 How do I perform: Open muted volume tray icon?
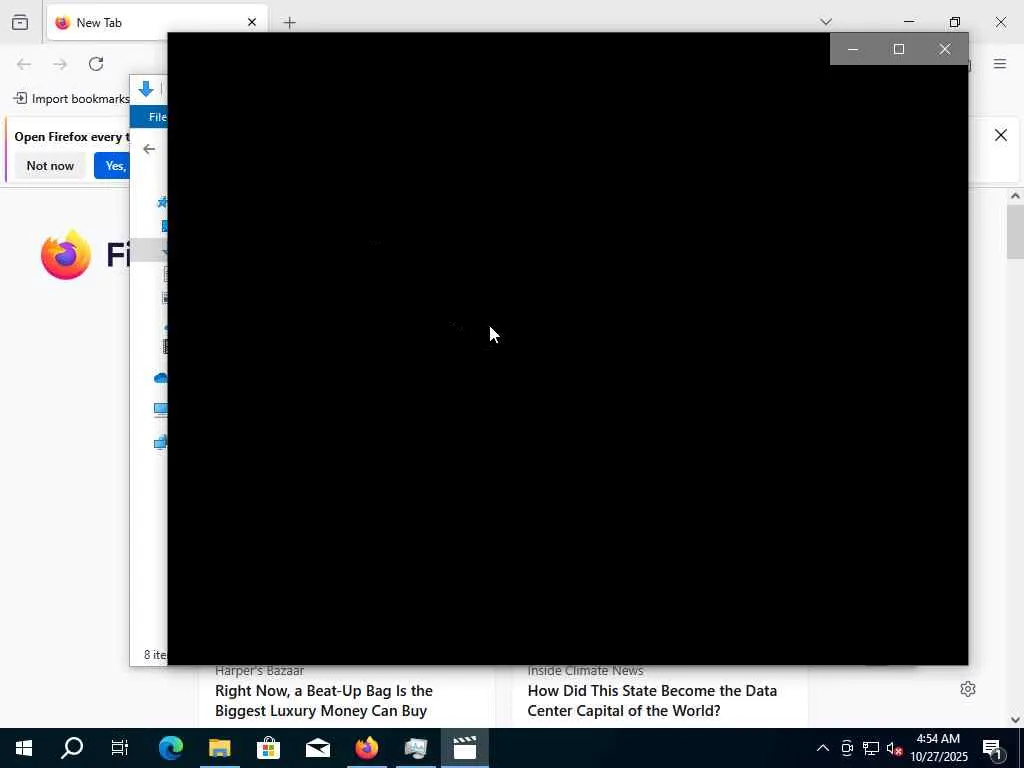click(x=895, y=748)
